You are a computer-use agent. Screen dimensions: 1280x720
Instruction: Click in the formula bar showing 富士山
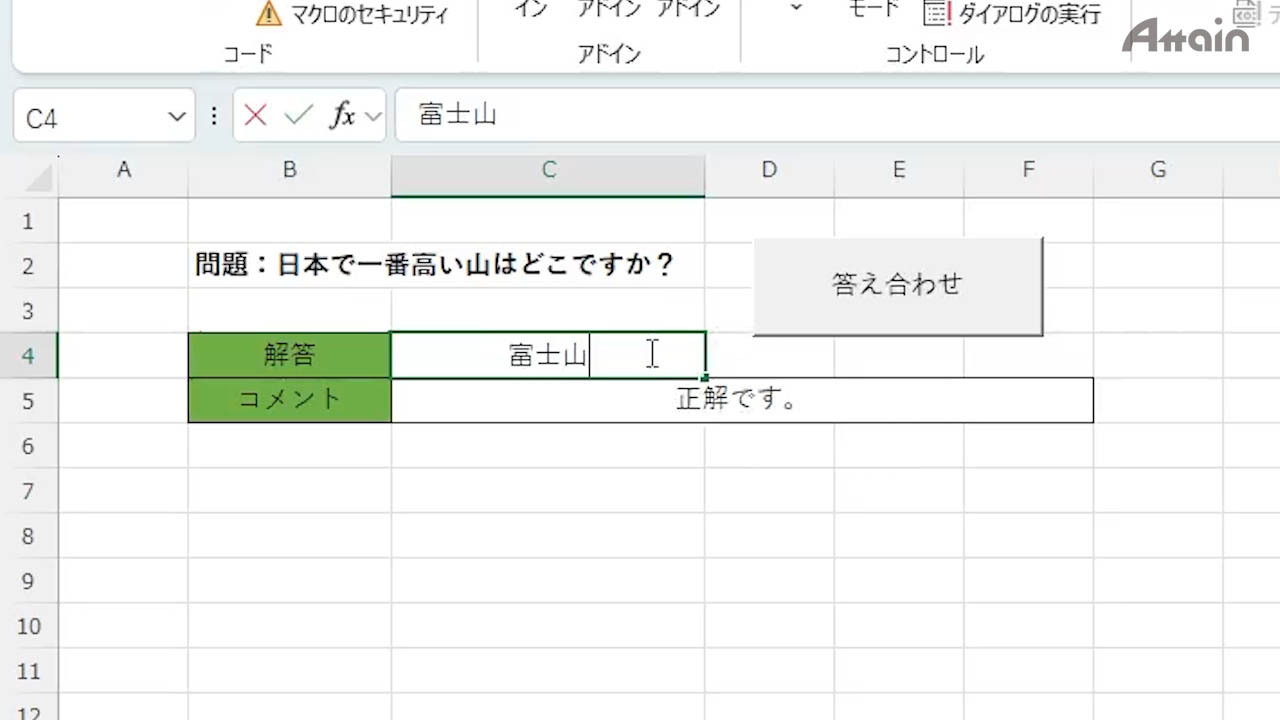pyautogui.click(x=700, y=116)
